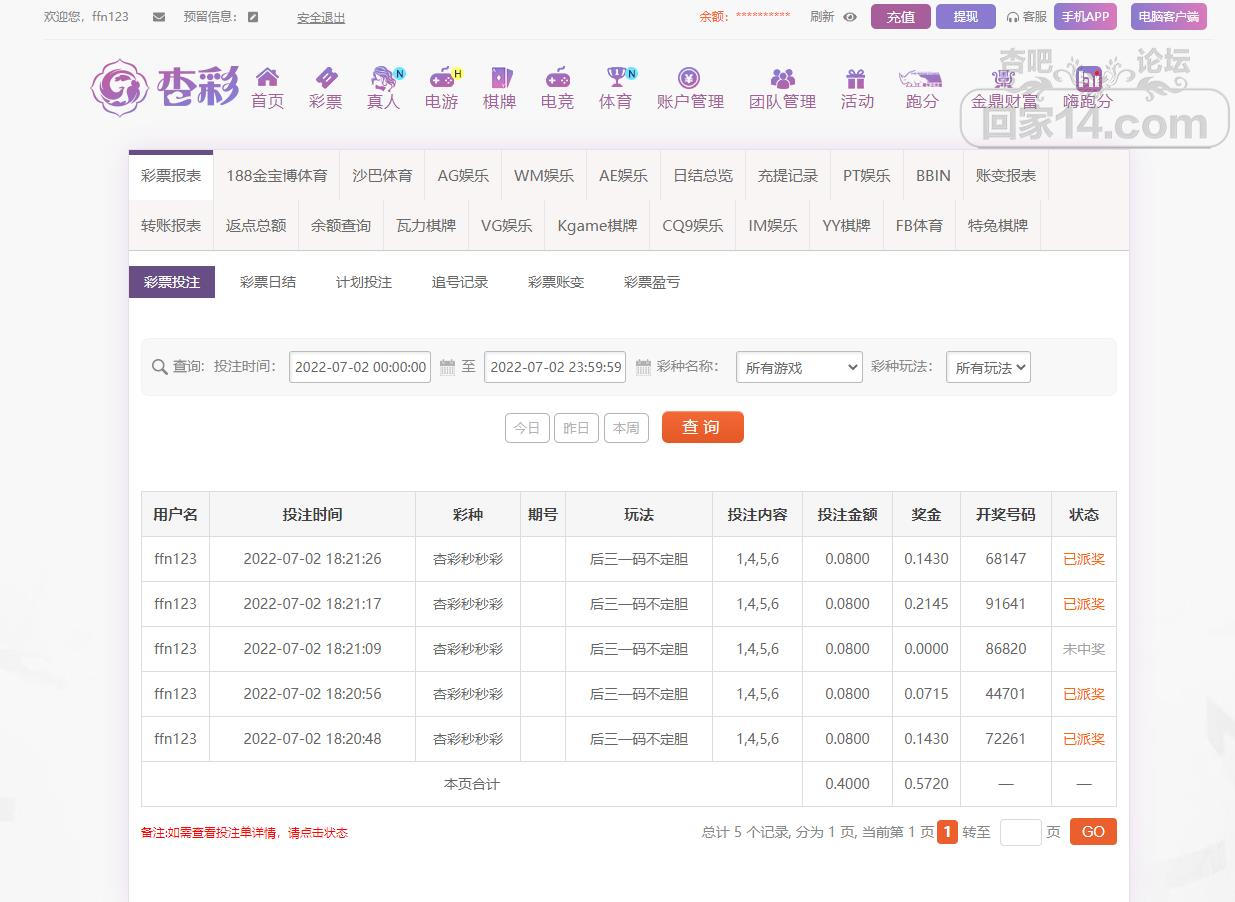Click the 首页 home icon

267,78
